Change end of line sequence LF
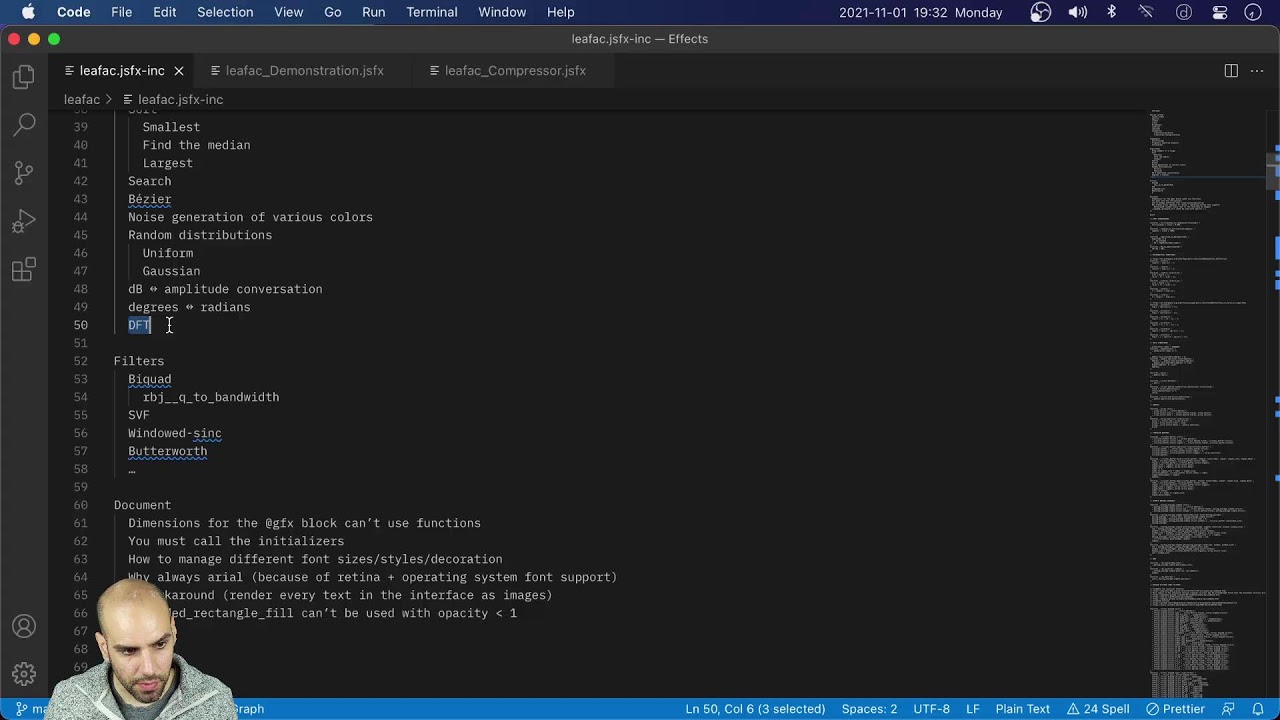This screenshot has width=1280, height=720. coord(972,709)
